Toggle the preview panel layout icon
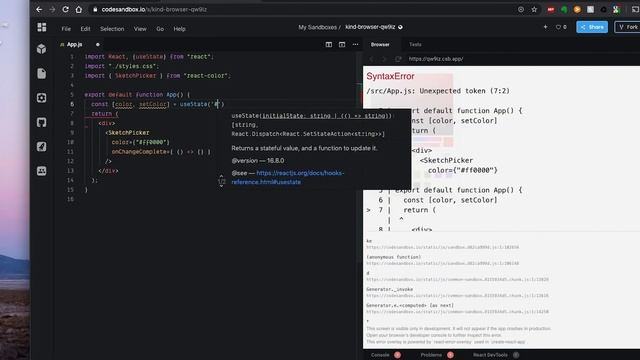The image size is (640, 360). click(x=342, y=44)
